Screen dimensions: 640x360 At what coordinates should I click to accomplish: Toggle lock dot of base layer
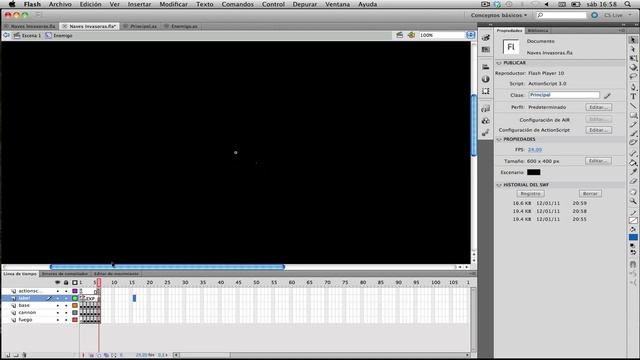click(66, 305)
